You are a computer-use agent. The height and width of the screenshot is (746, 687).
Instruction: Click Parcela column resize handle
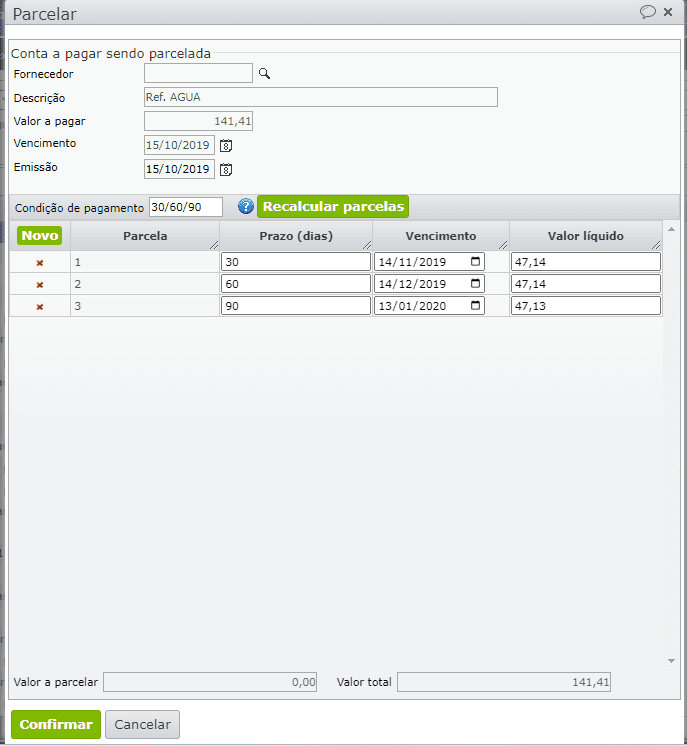(x=214, y=245)
